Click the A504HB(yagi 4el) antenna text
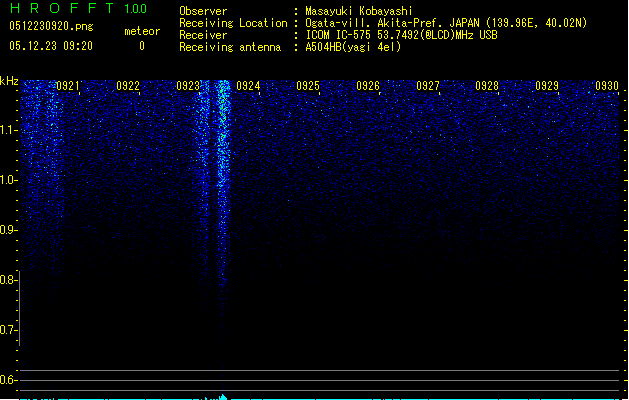 click(x=353, y=47)
